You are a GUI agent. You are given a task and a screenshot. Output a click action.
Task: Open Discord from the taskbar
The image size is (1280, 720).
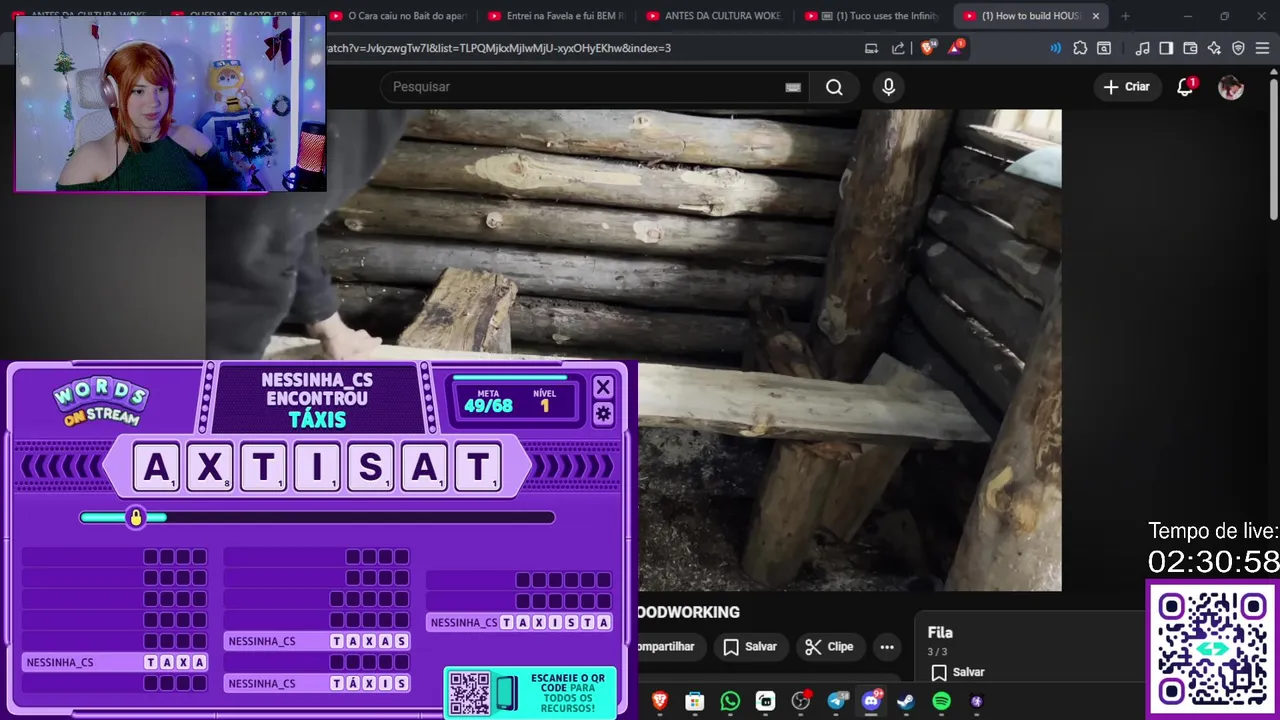871,700
